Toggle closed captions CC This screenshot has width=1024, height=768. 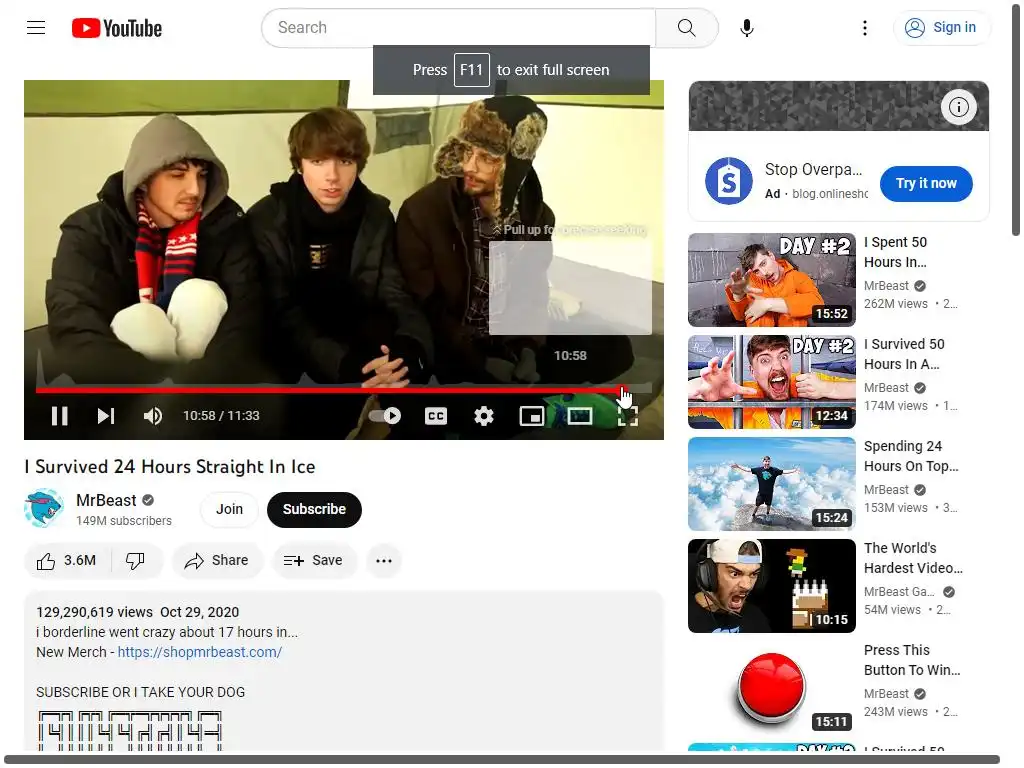click(x=436, y=416)
